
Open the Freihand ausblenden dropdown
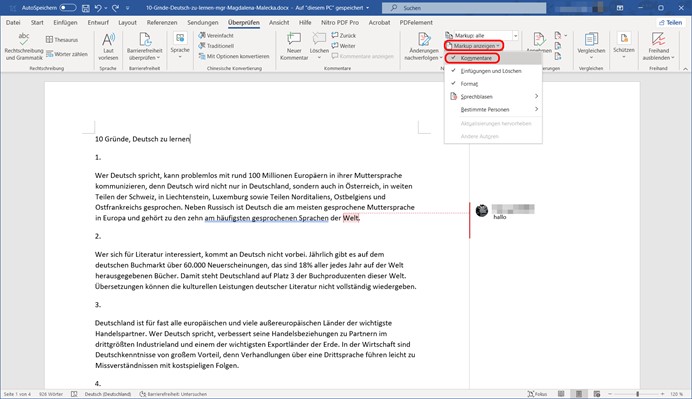(658, 46)
